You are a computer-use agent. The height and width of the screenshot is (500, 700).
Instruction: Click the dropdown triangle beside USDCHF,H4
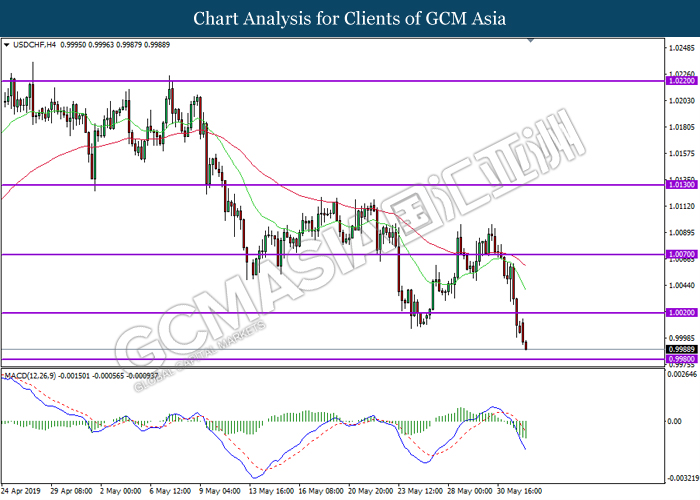pos(6,45)
